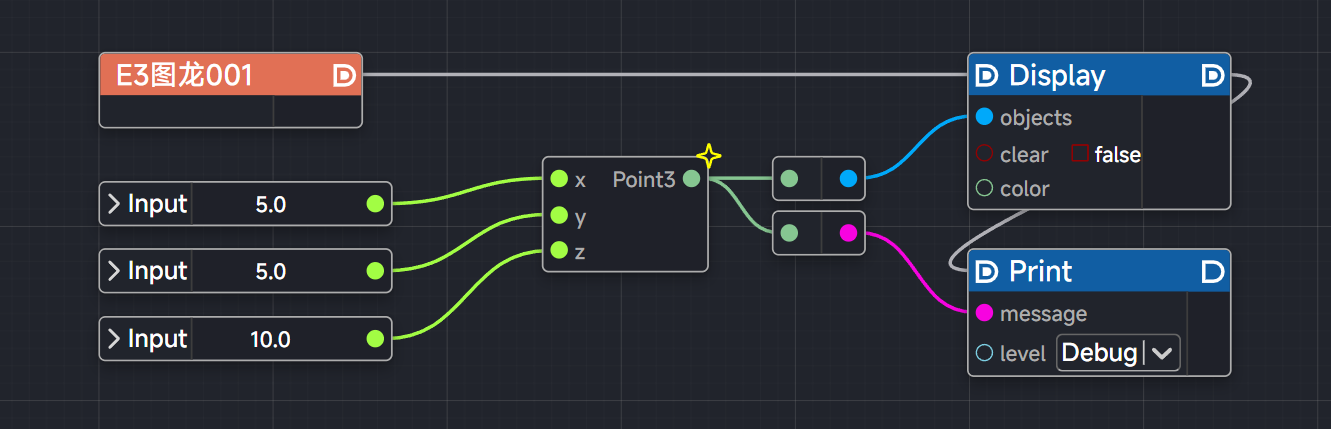1331x429 pixels.
Task: Click the Point3 output port
Action: tap(691, 179)
